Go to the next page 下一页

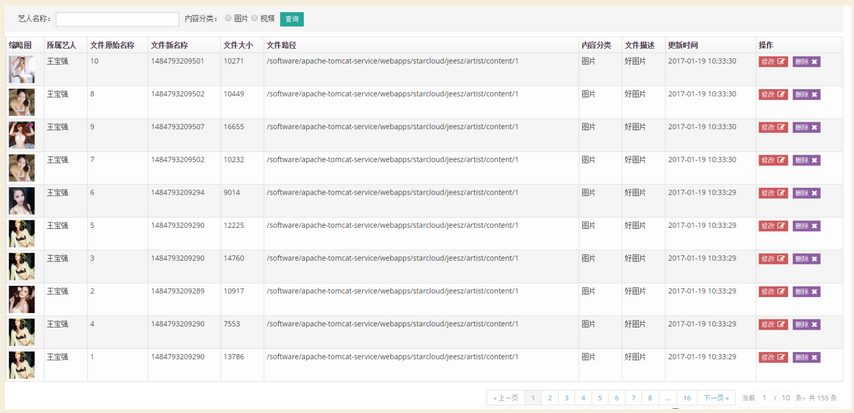coord(716,398)
